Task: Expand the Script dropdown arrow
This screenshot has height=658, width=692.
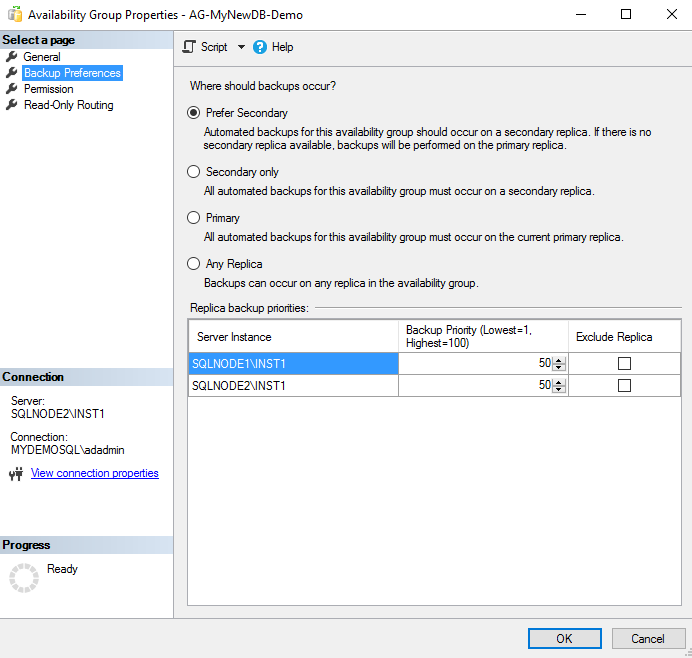Action: 241,47
